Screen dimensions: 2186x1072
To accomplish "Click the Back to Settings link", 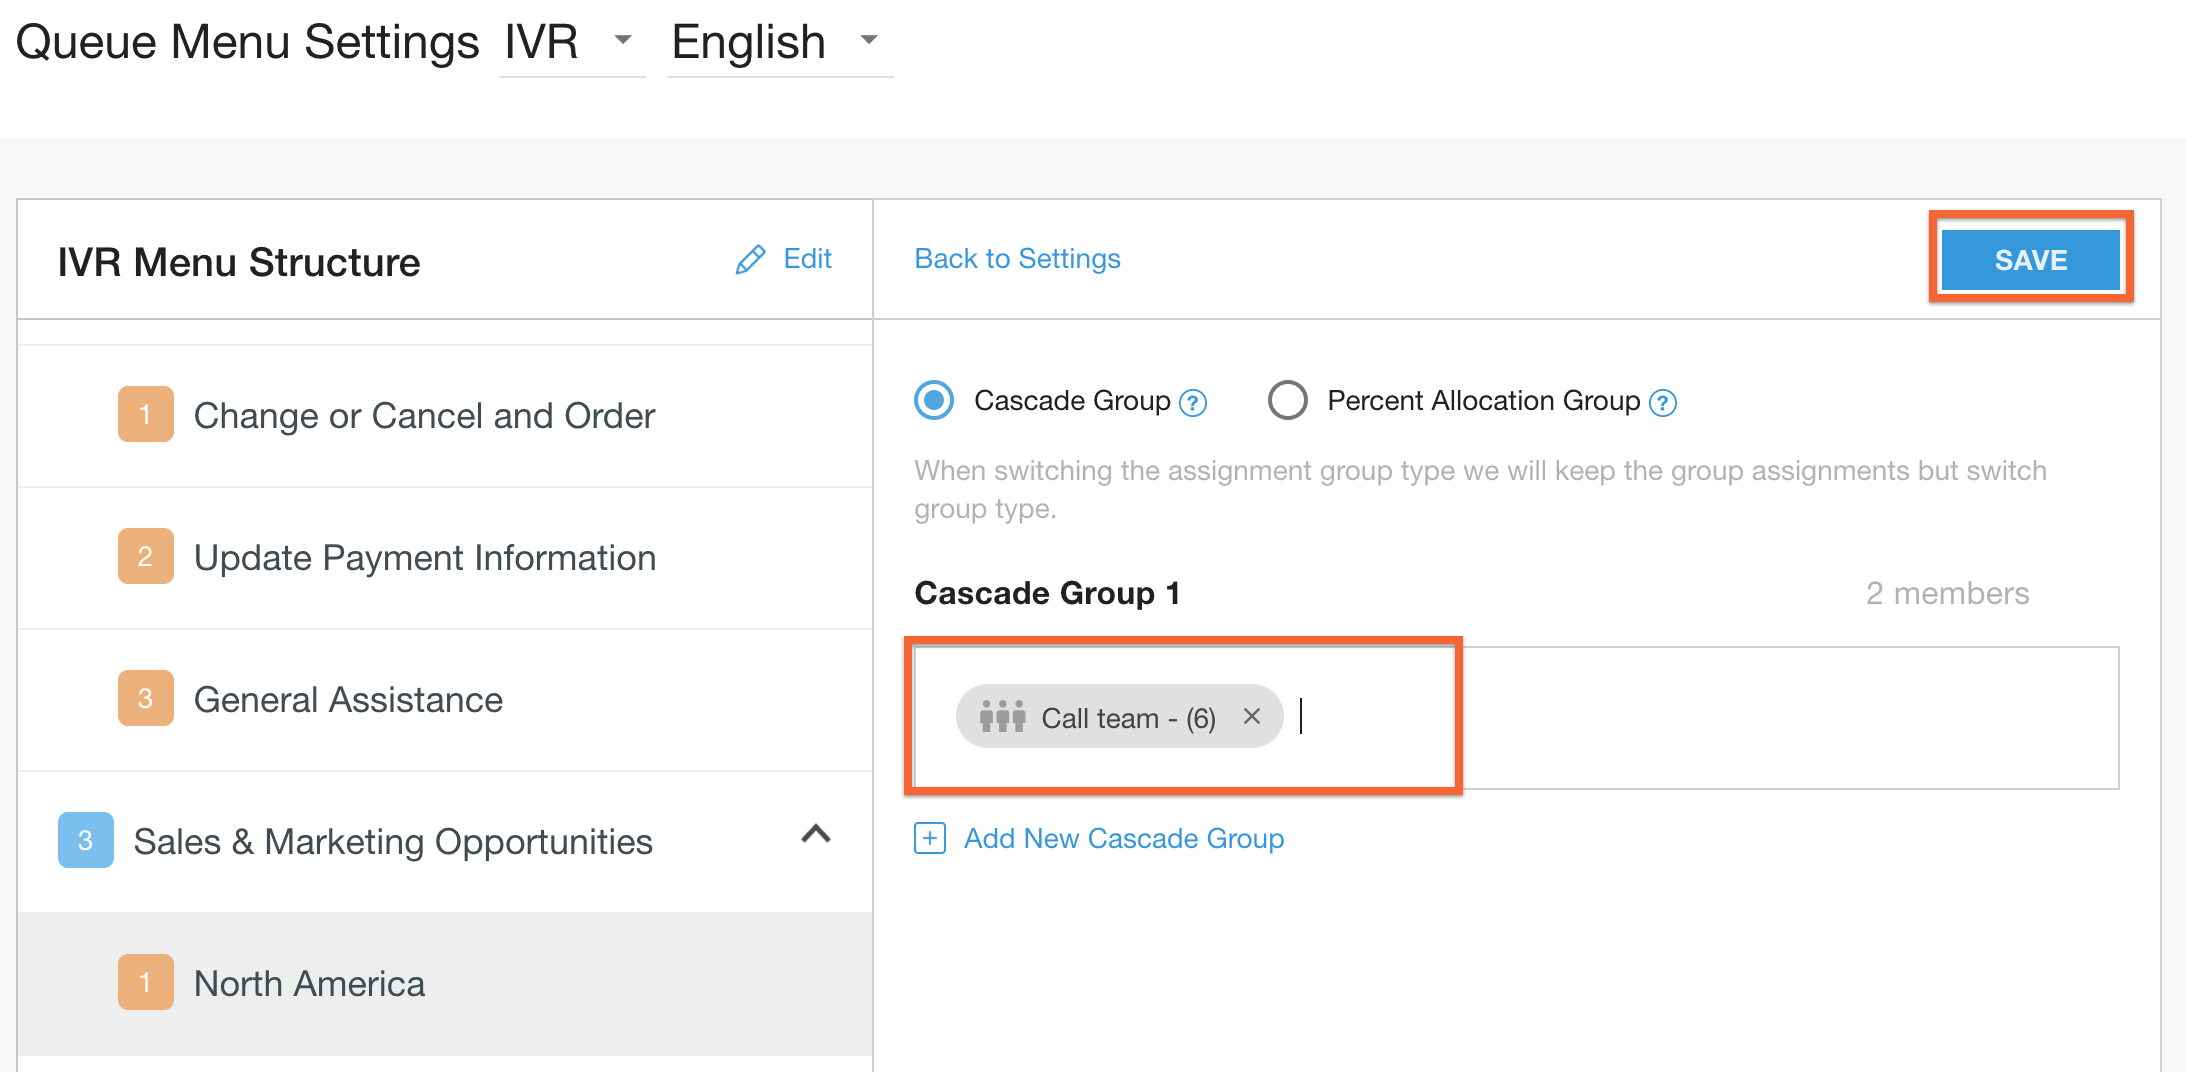I will (x=1017, y=259).
